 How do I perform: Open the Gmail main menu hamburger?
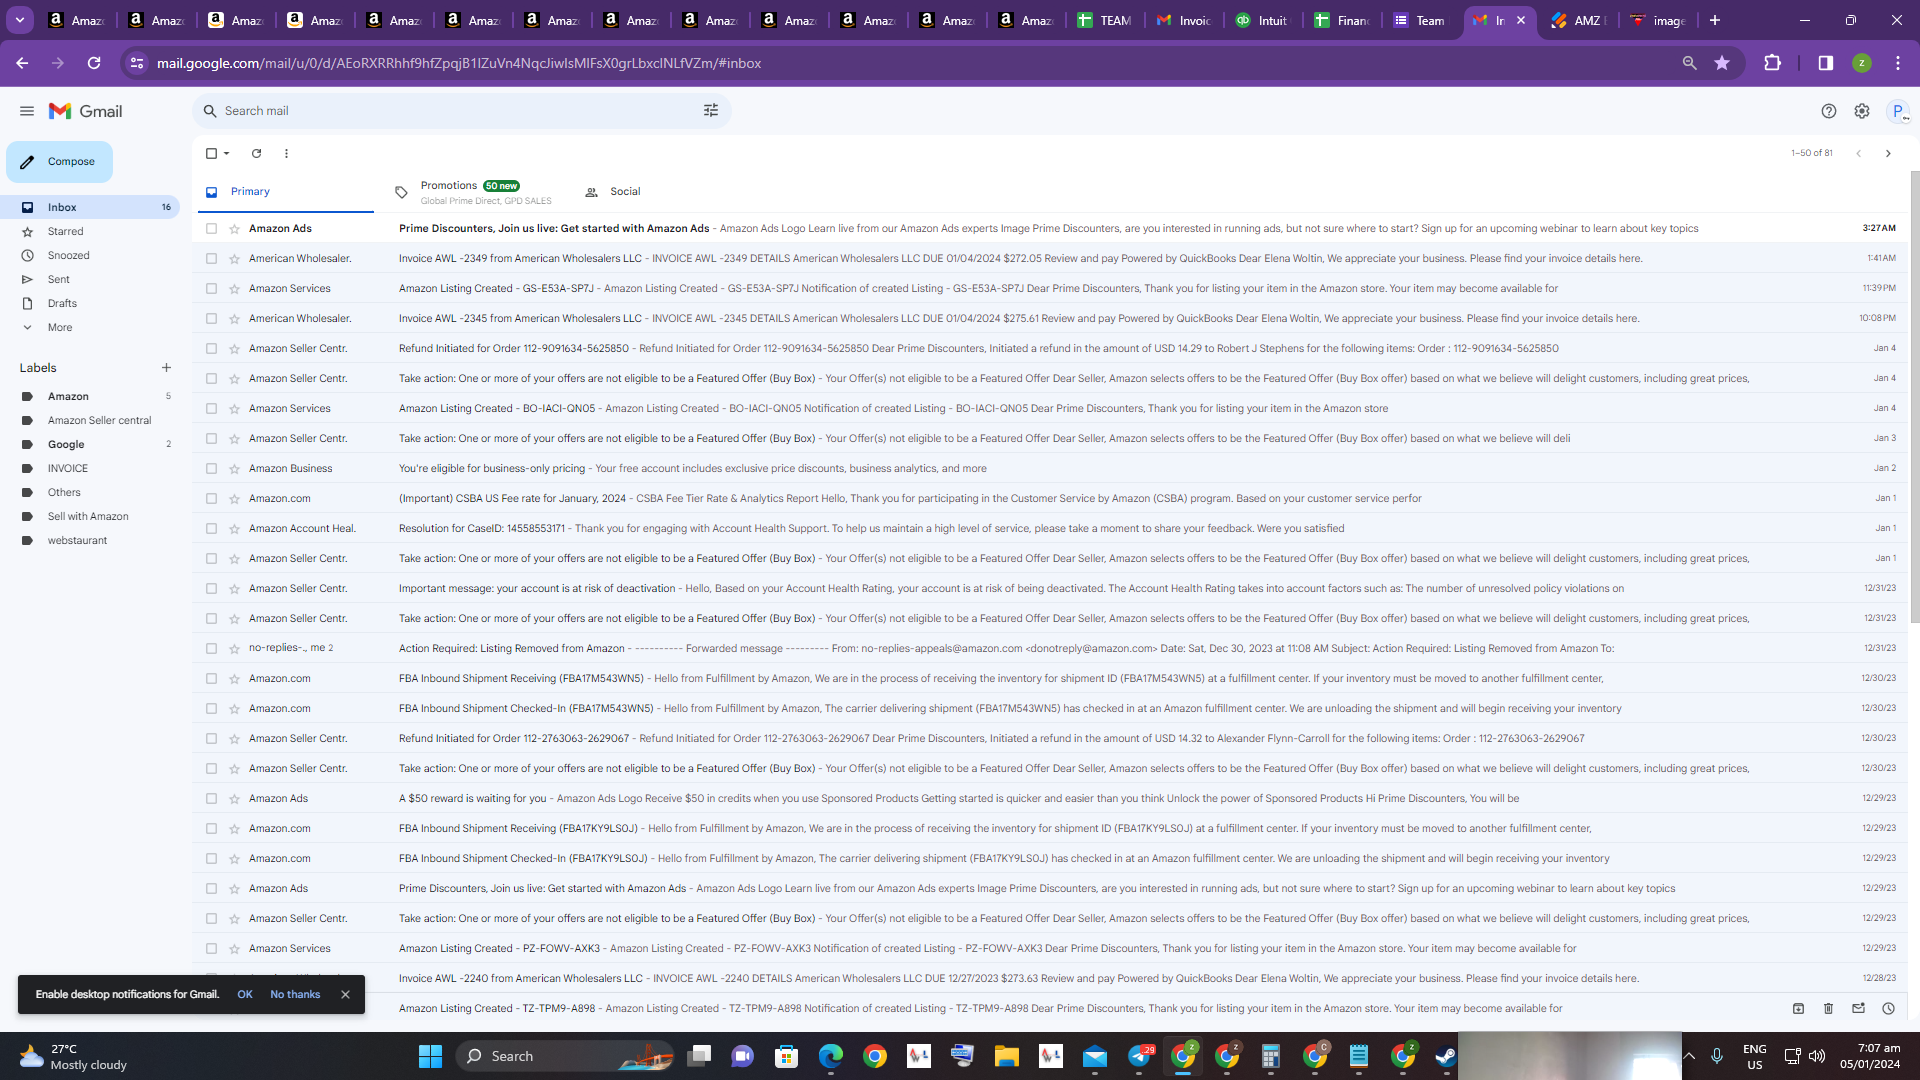pos(27,111)
